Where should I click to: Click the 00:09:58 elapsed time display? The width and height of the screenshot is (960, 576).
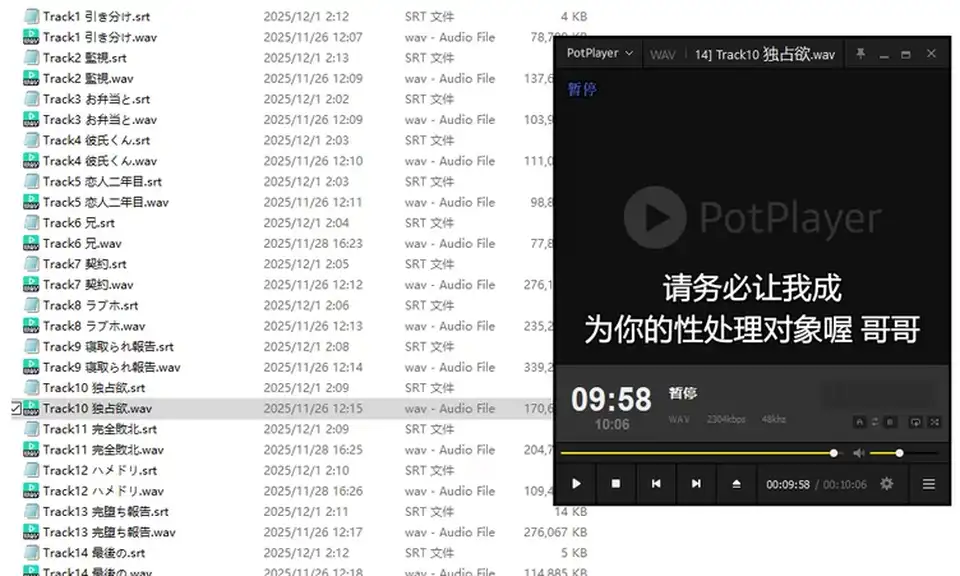(x=788, y=485)
